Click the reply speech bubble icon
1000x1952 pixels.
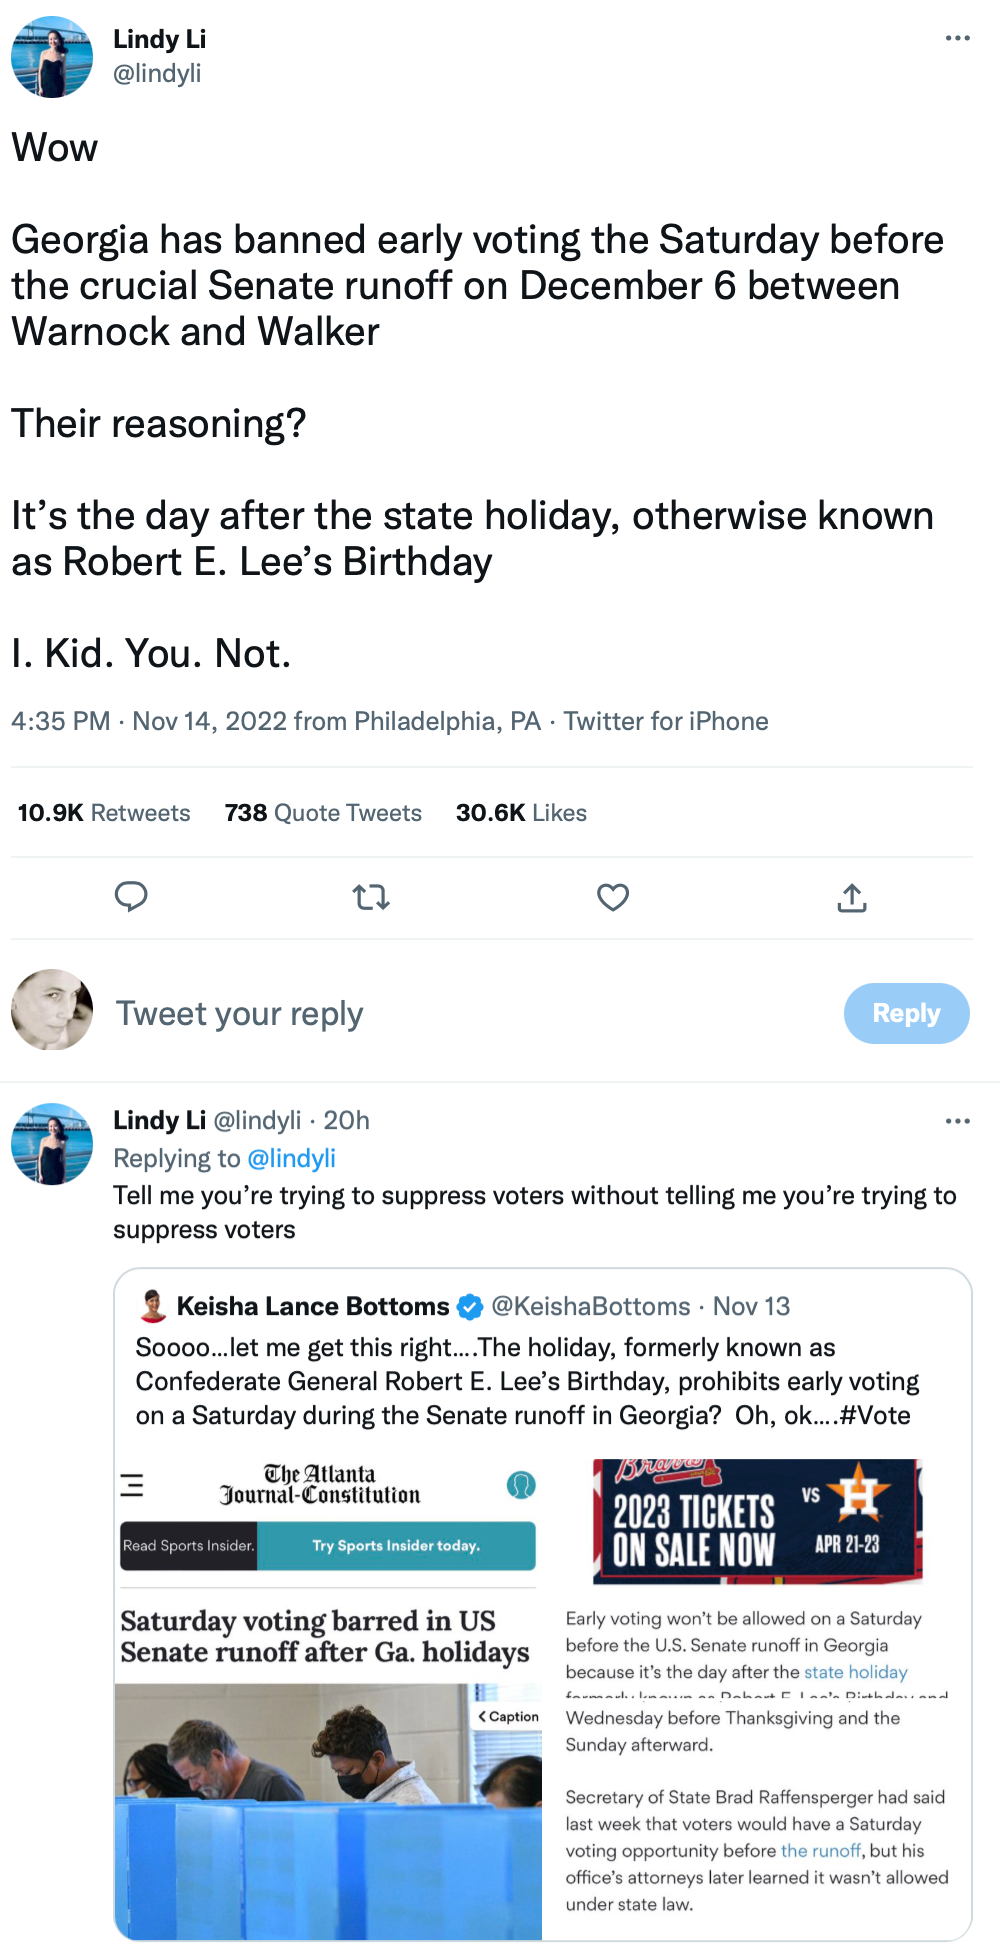coord(131,897)
